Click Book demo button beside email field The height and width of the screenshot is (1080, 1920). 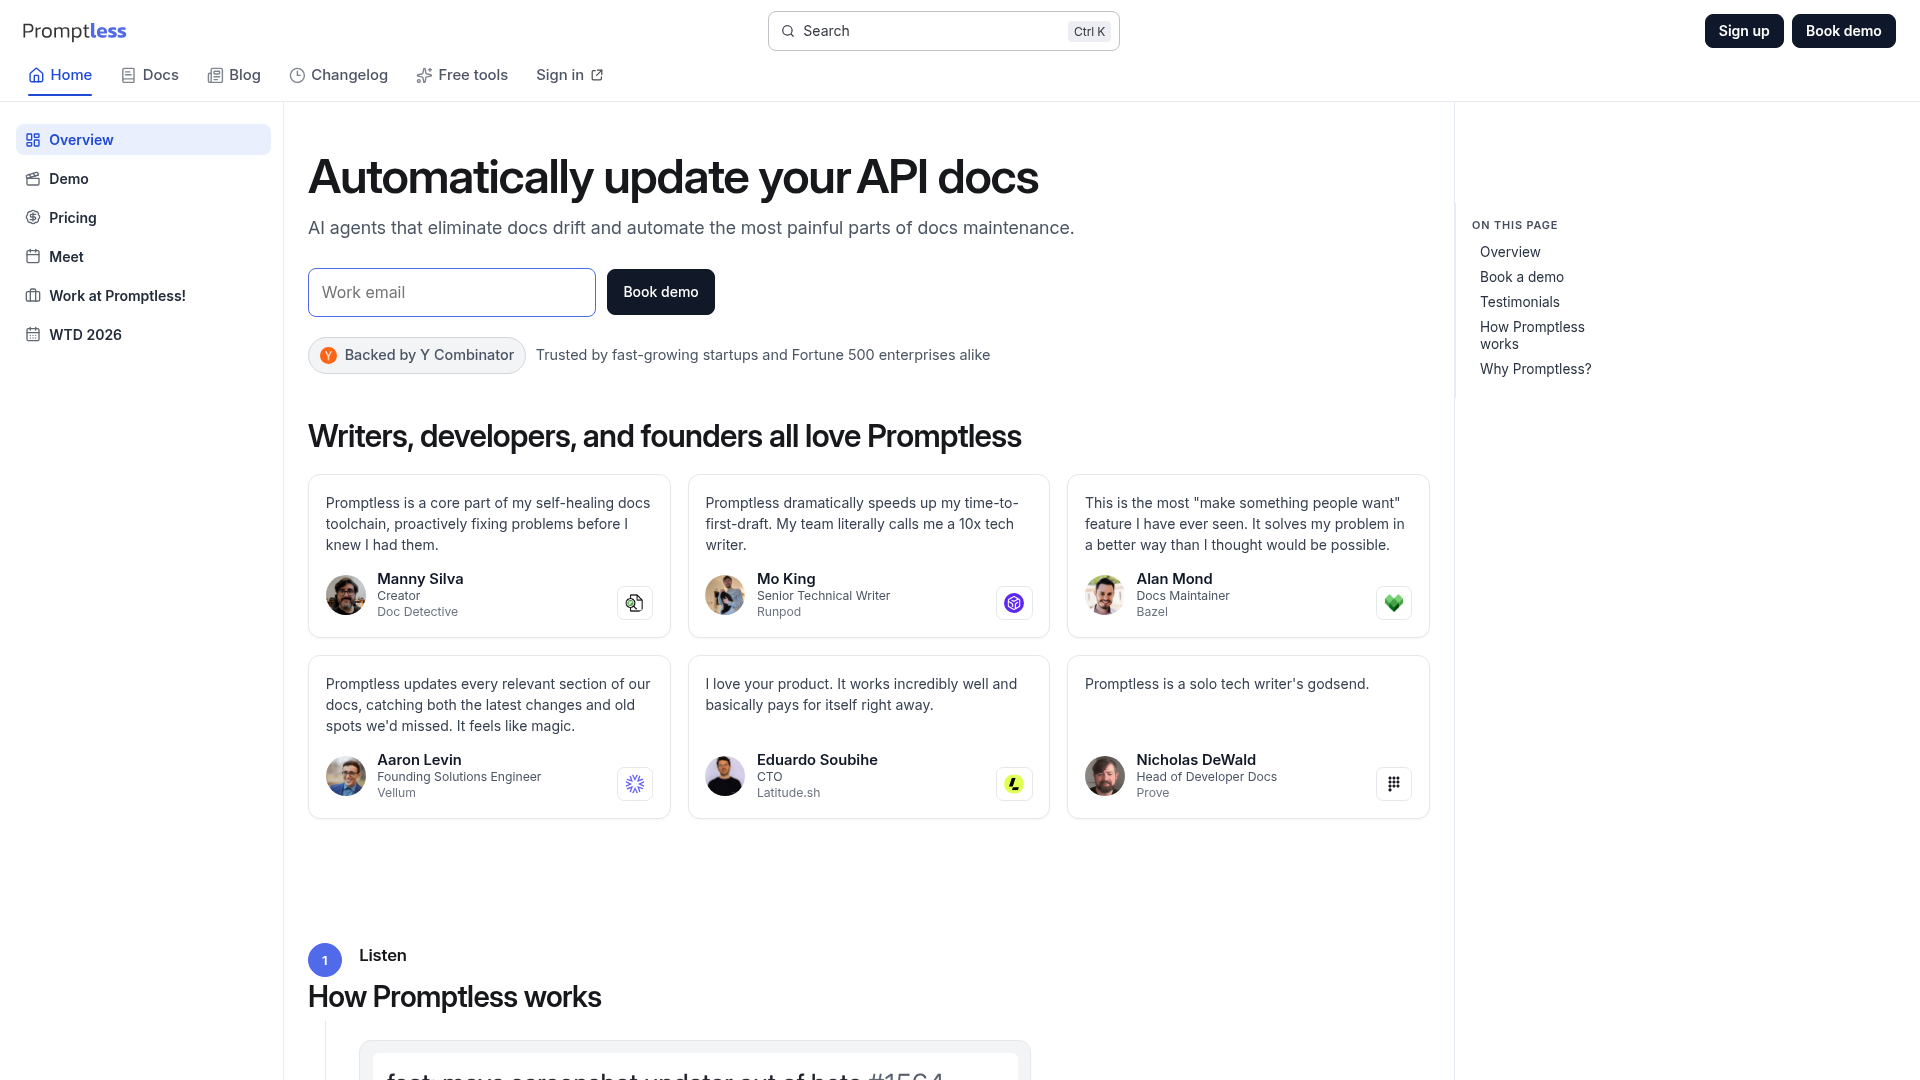point(660,292)
